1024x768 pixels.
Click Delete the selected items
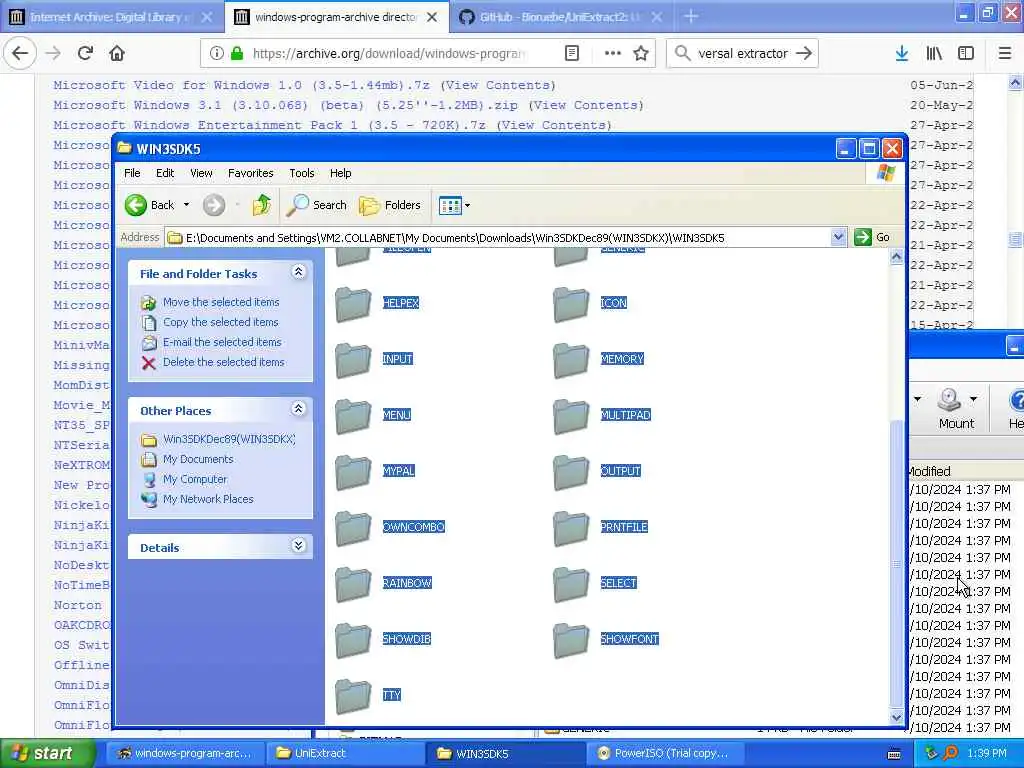click(223, 362)
